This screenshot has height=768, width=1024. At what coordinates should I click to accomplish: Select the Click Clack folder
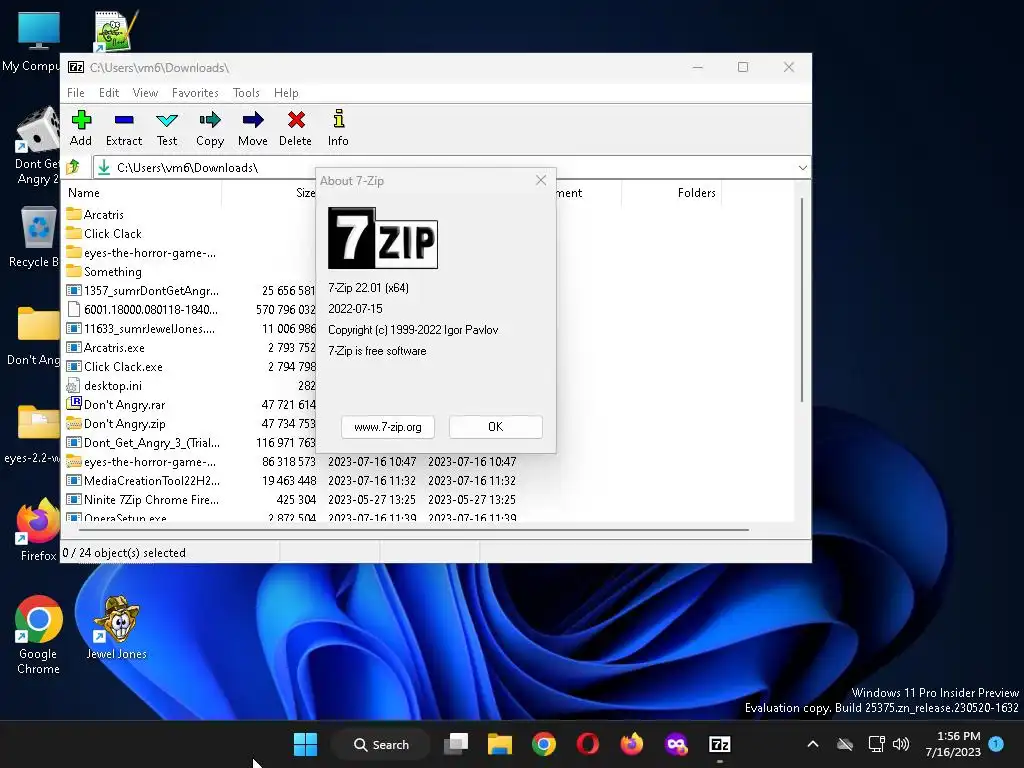click(112, 233)
